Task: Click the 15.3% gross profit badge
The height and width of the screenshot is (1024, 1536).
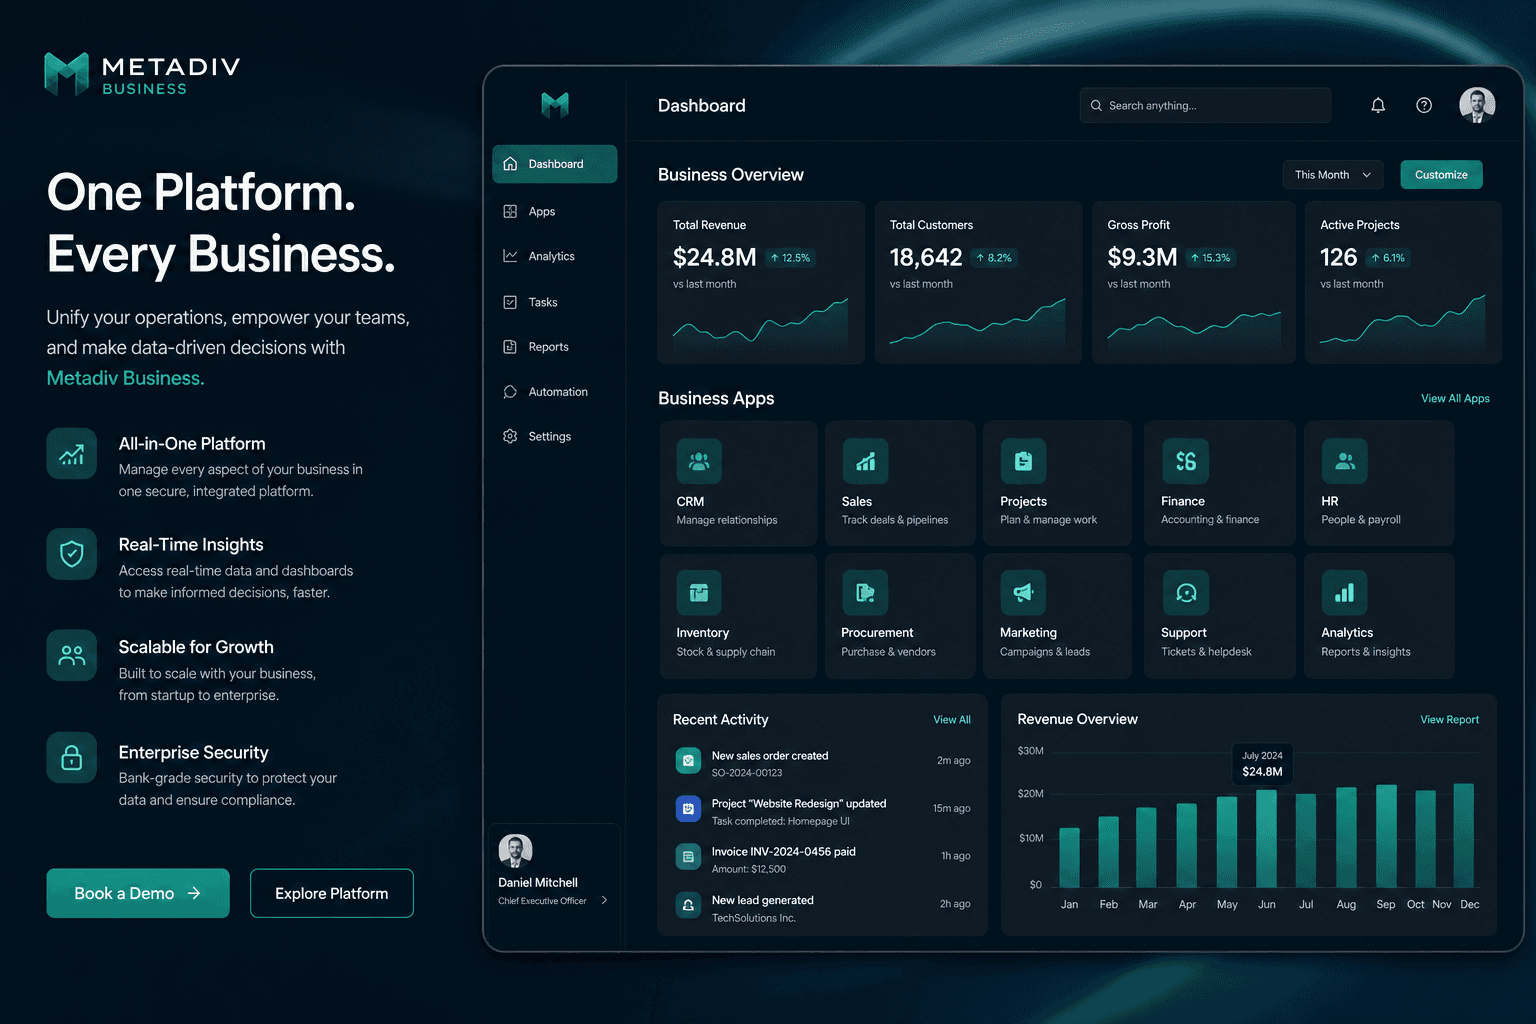Action: 1211,258
